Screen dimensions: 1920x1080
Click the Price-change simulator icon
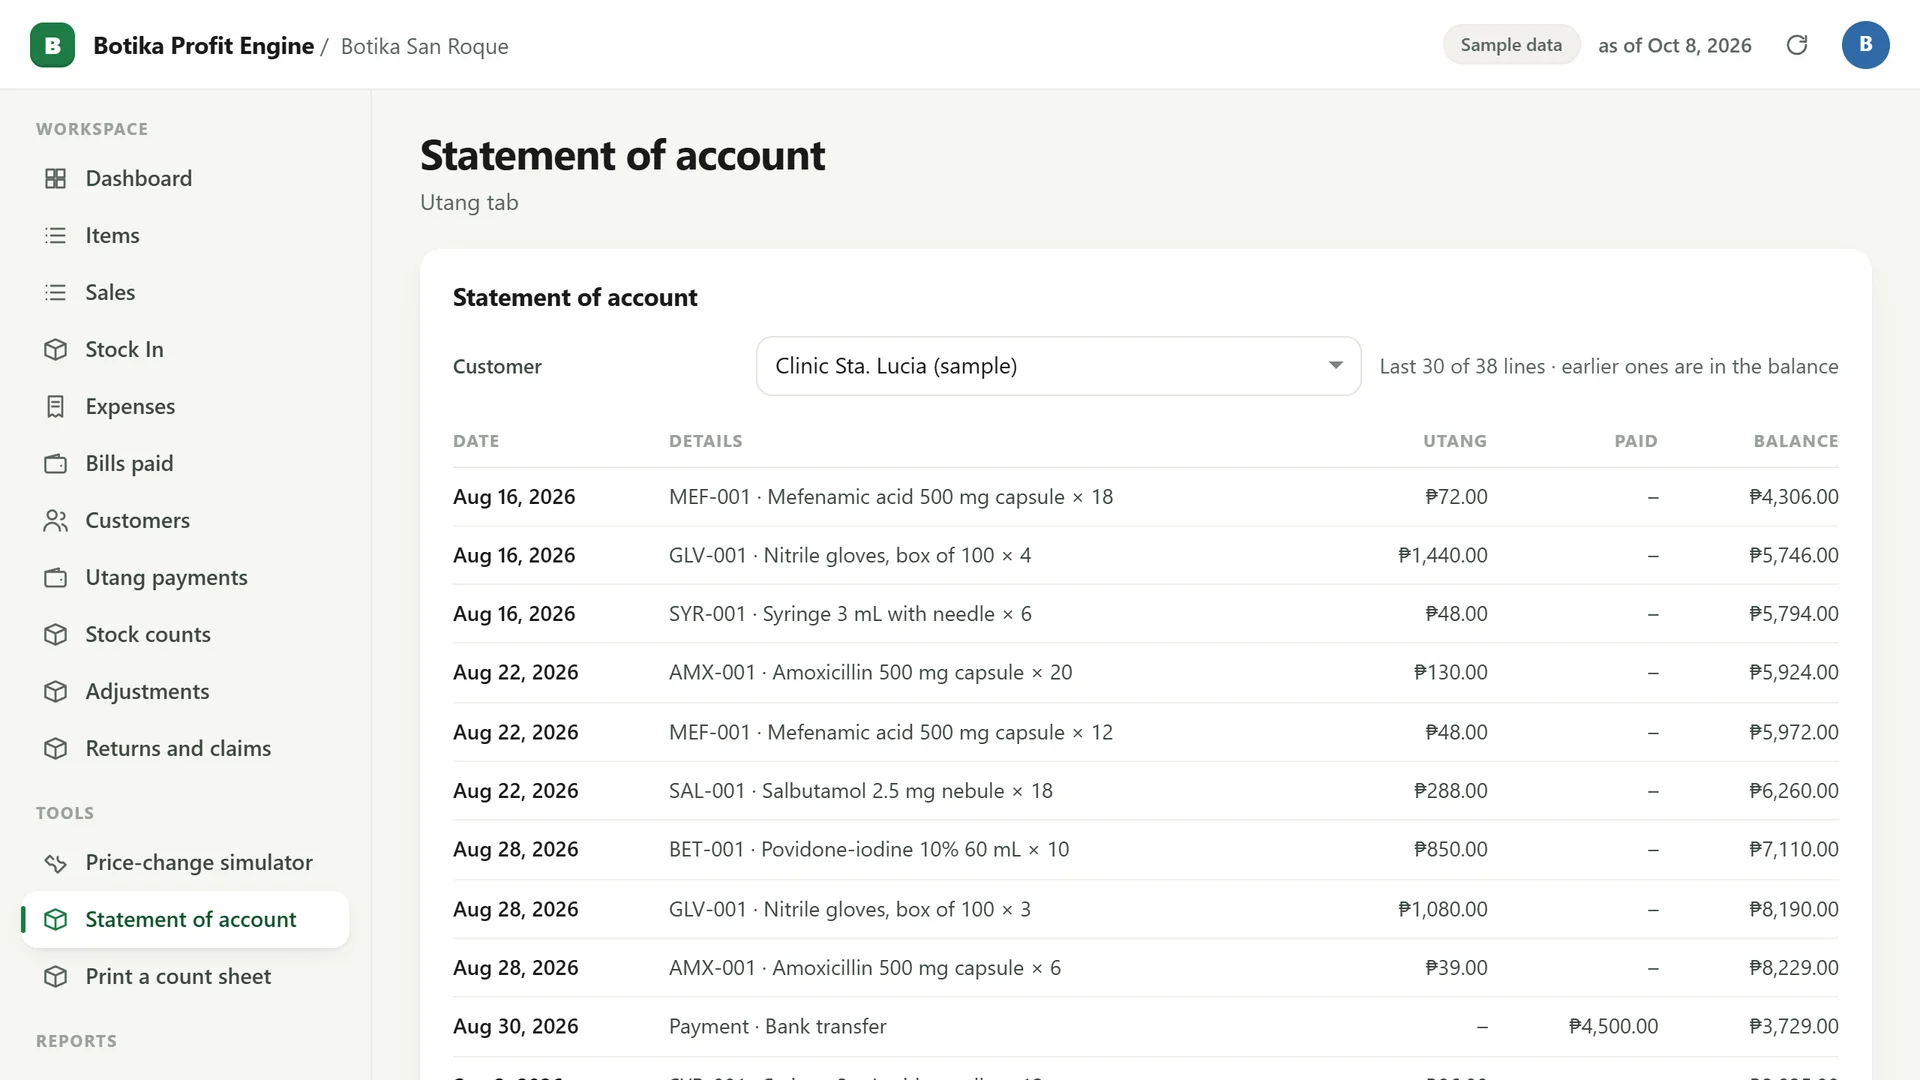click(56, 862)
